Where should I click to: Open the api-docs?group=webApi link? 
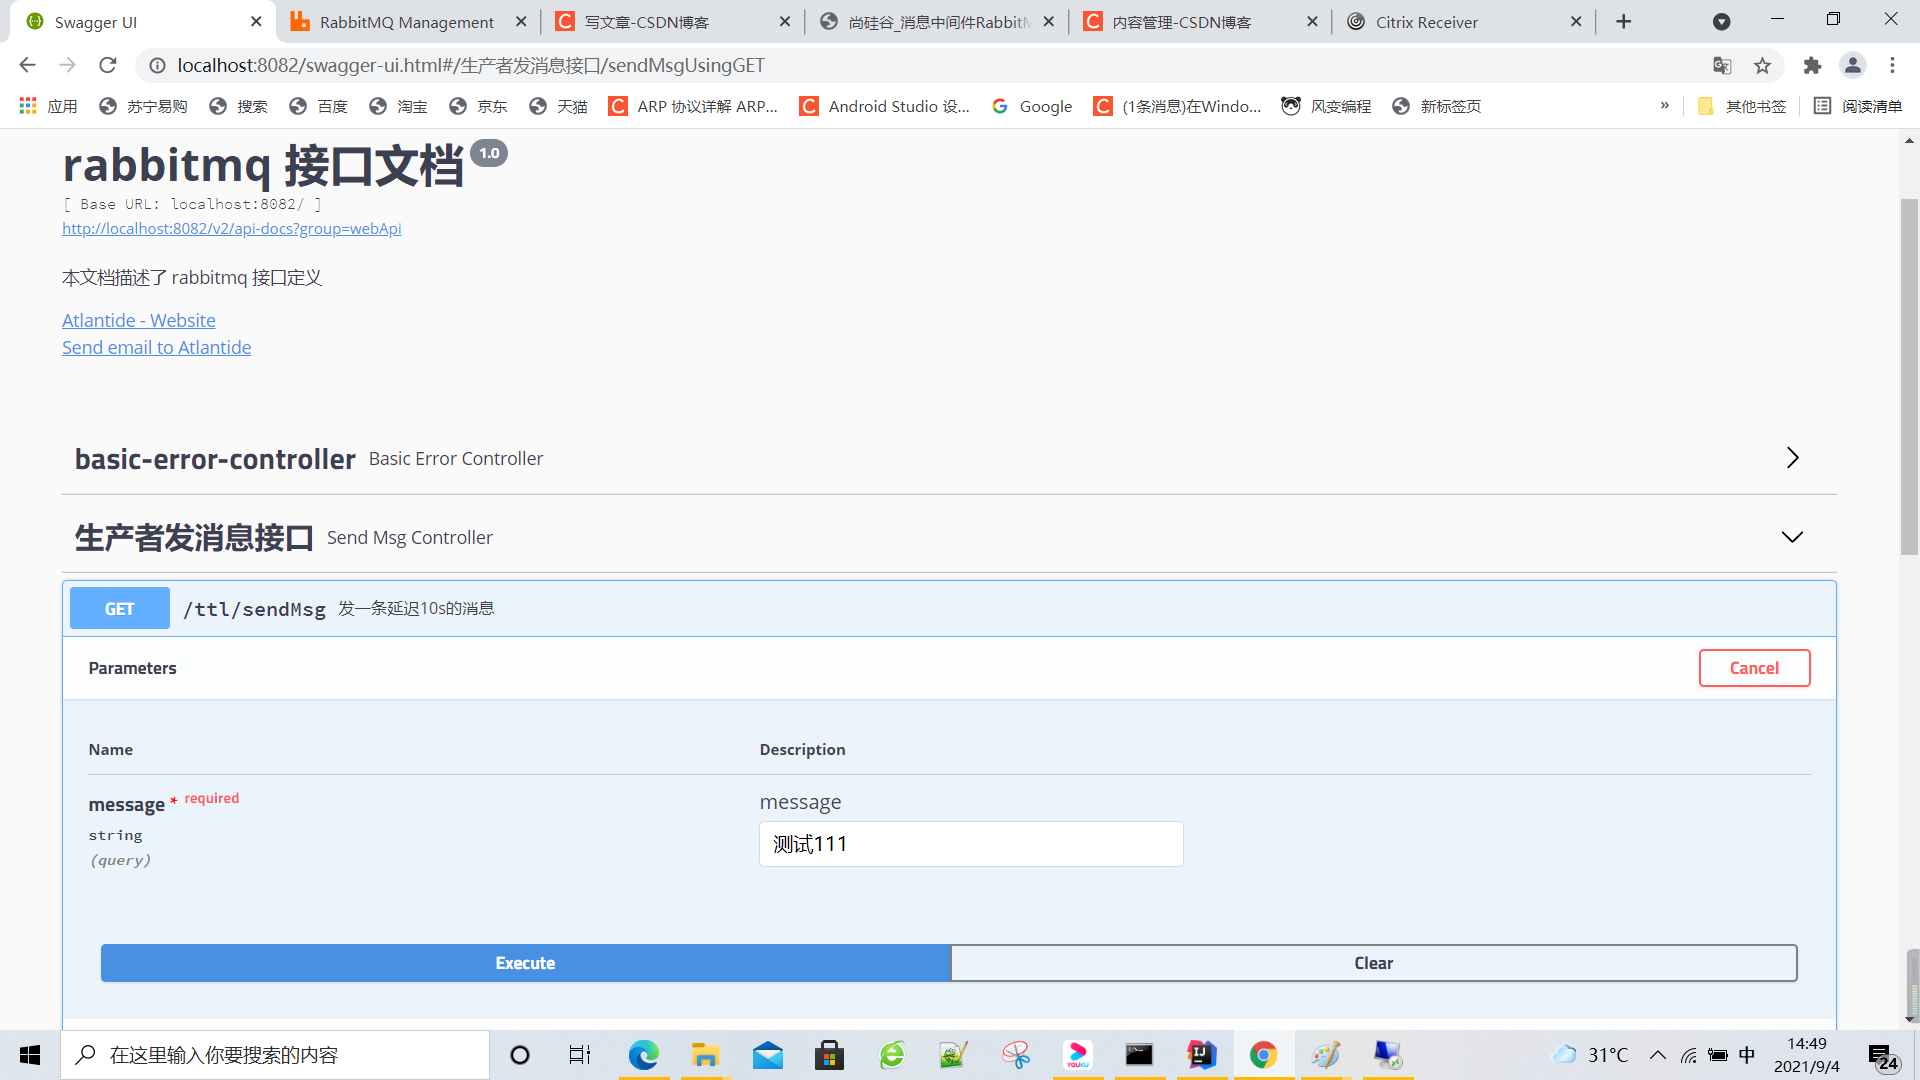[x=231, y=228]
